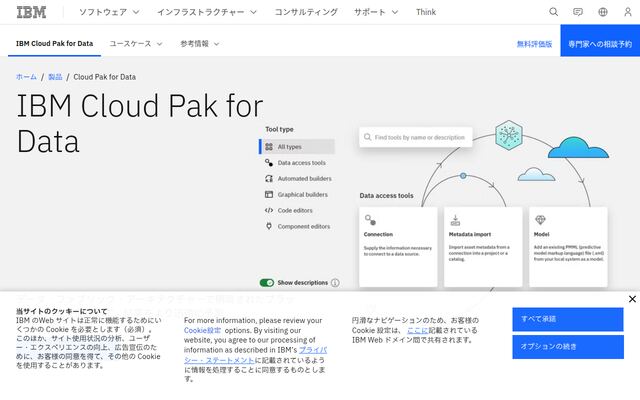The image size is (640, 400).
Task: Click the ホーム breadcrumb link
Action: click(26, 77)
